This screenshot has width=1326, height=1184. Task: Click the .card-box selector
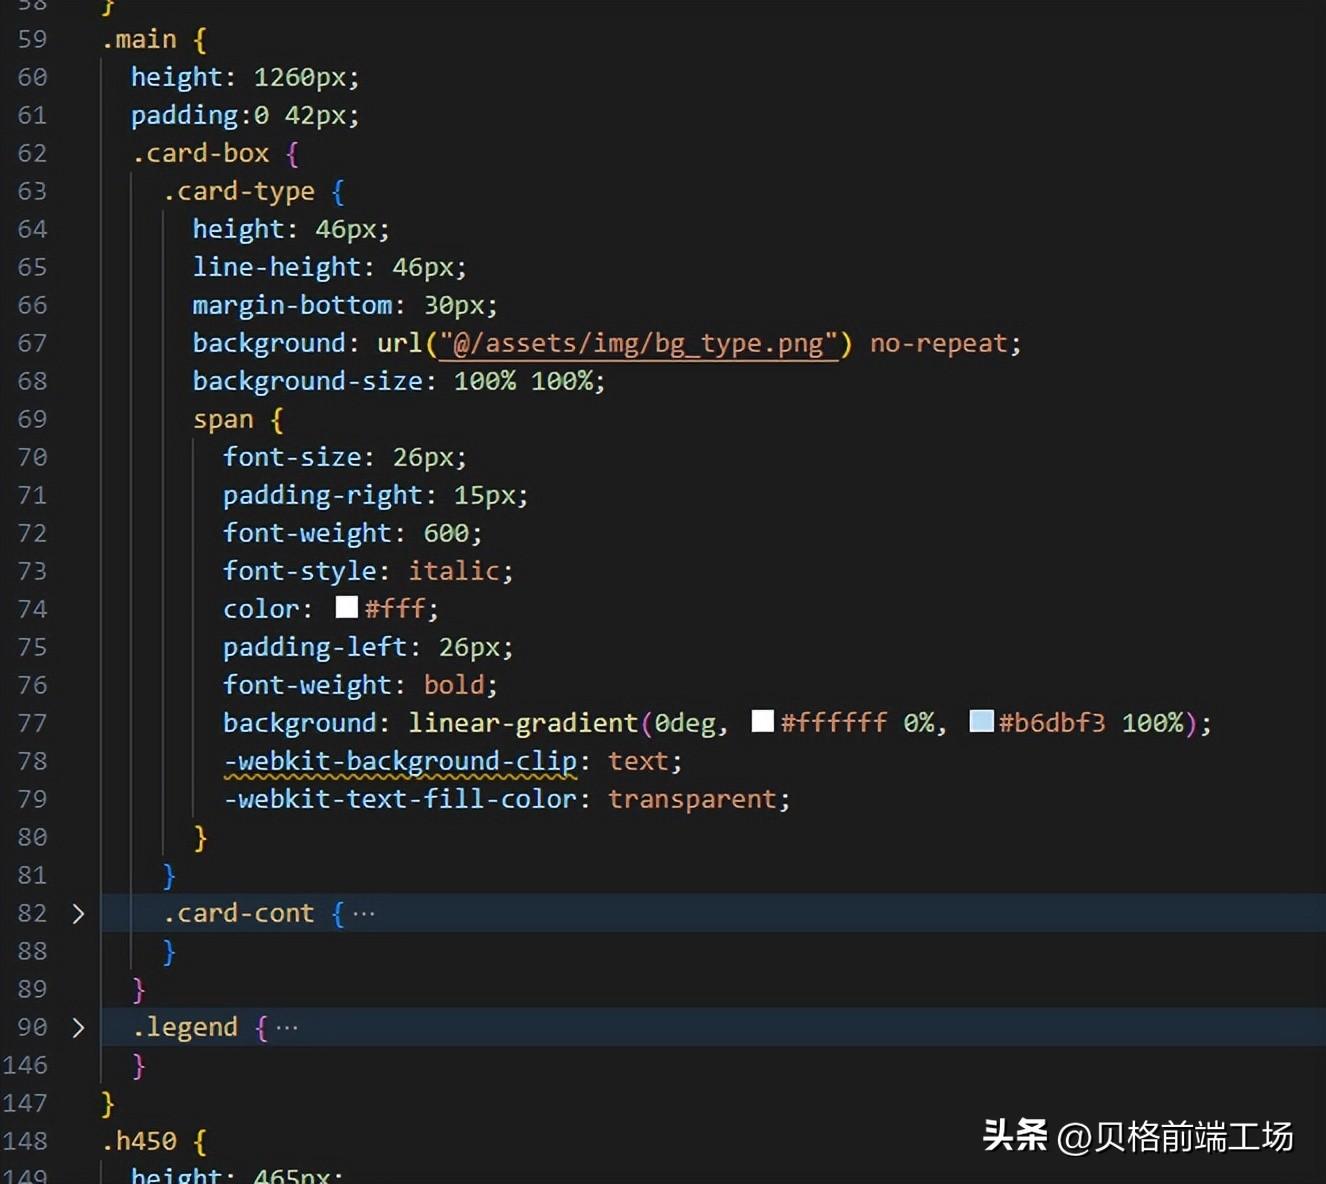(x=201, y=153)
